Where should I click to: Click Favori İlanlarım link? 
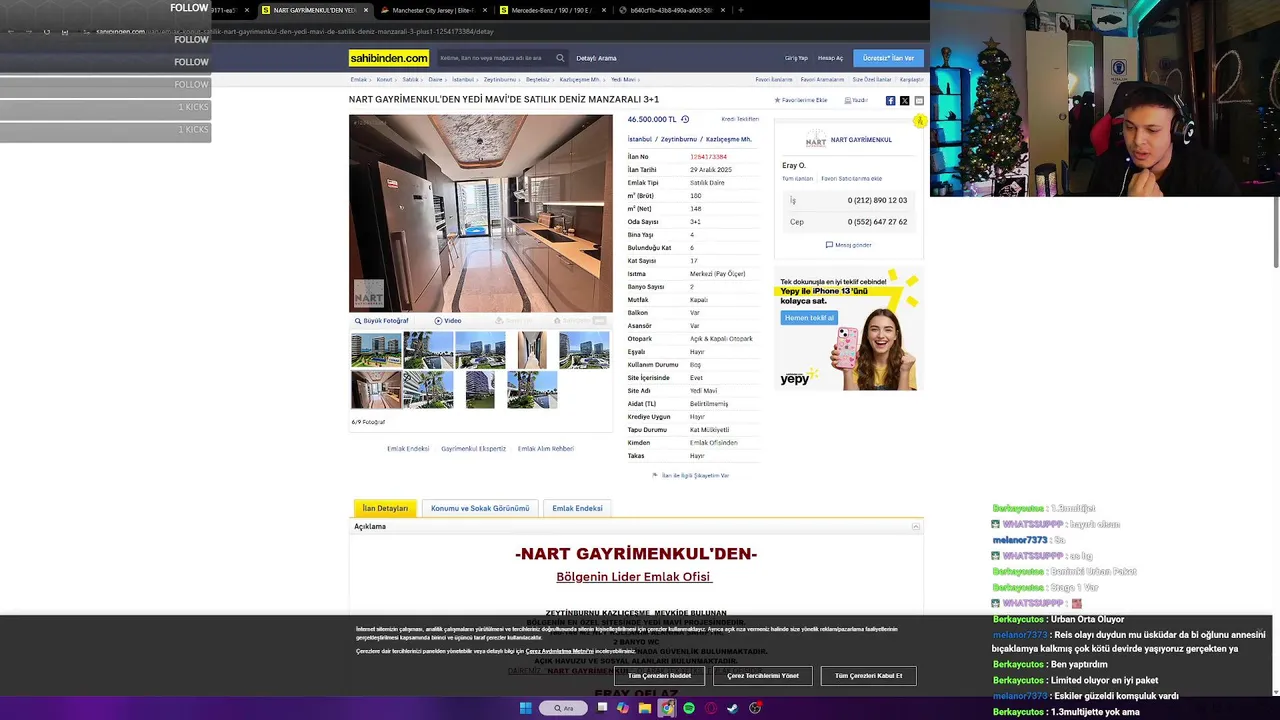coord(774,79)
